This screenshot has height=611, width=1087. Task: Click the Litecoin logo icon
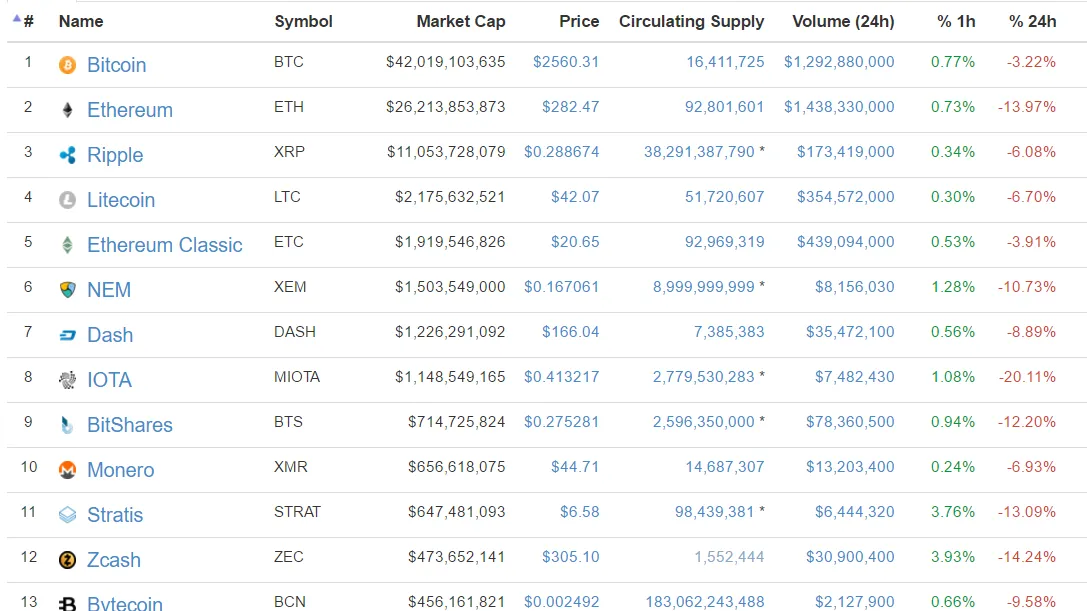pyautogui.click(x=67, y=200)
